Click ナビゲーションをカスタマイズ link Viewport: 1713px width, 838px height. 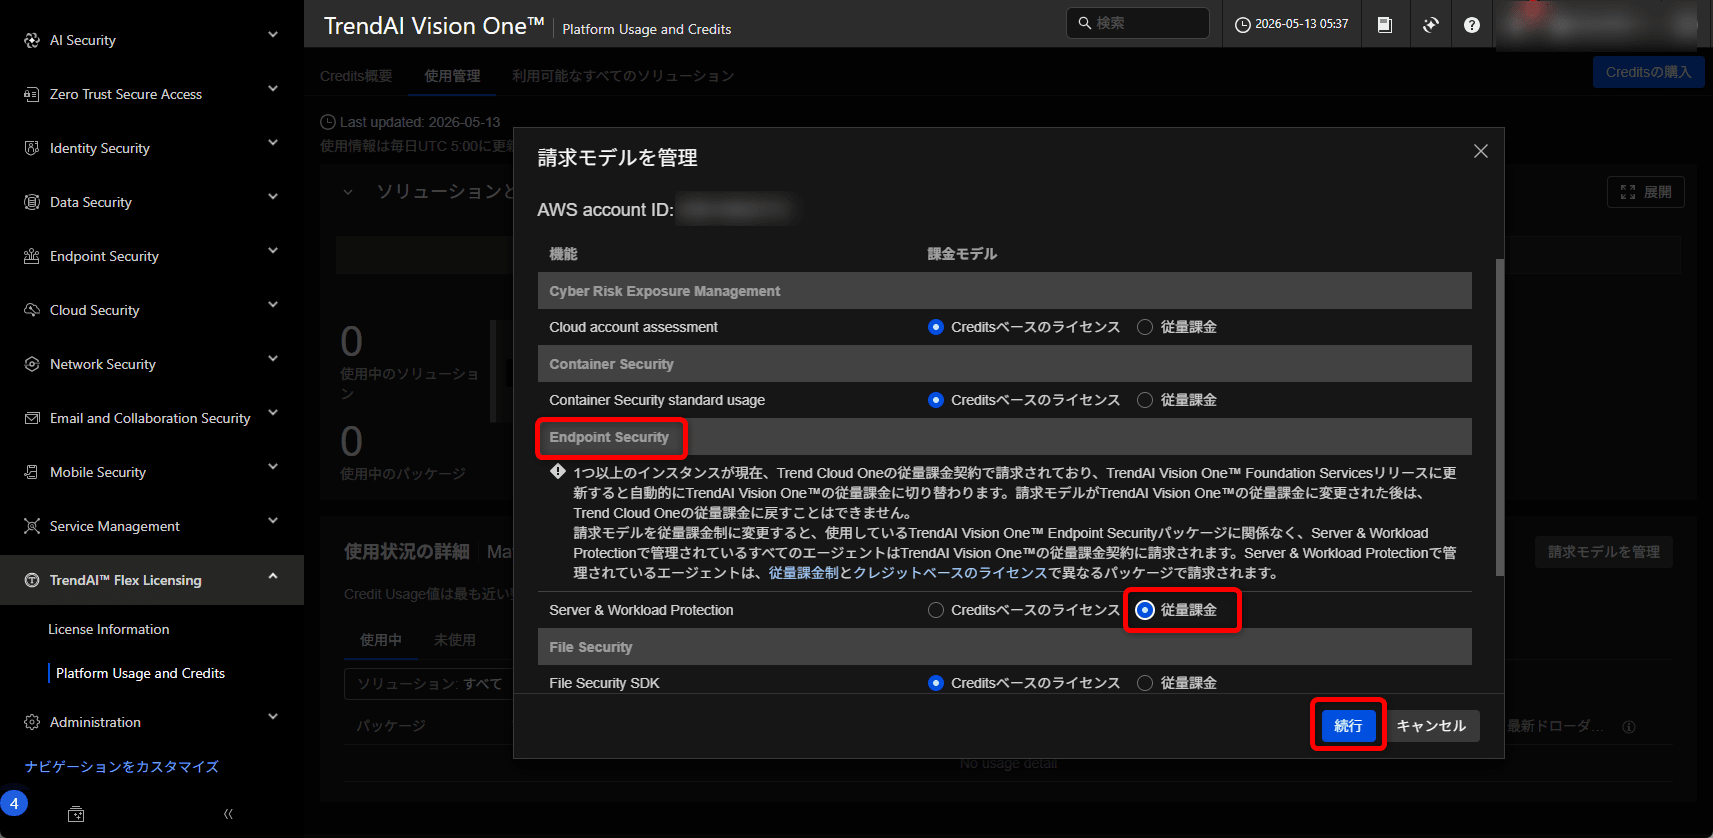pos(122,767)
